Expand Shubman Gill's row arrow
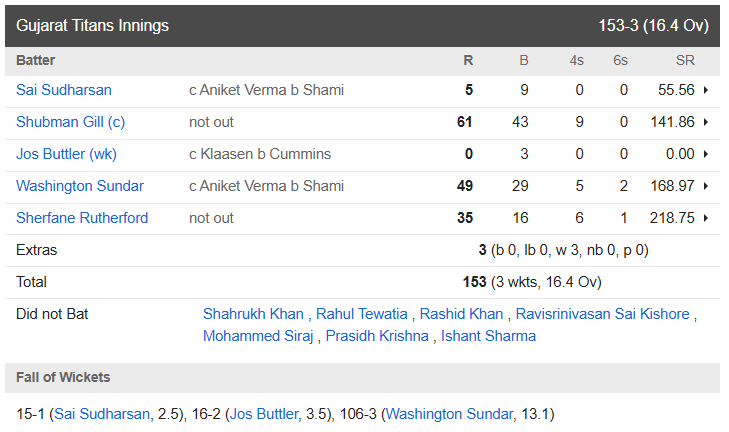The image size is (729, 432). [x=707, y=122]
